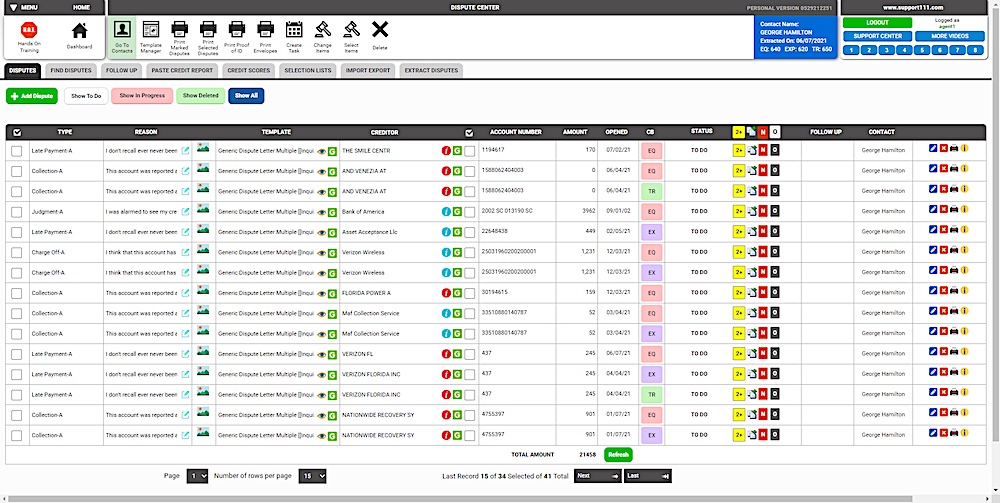Click the green Add Dispute button
The image size is (1000, 503).
click(32, 96)
